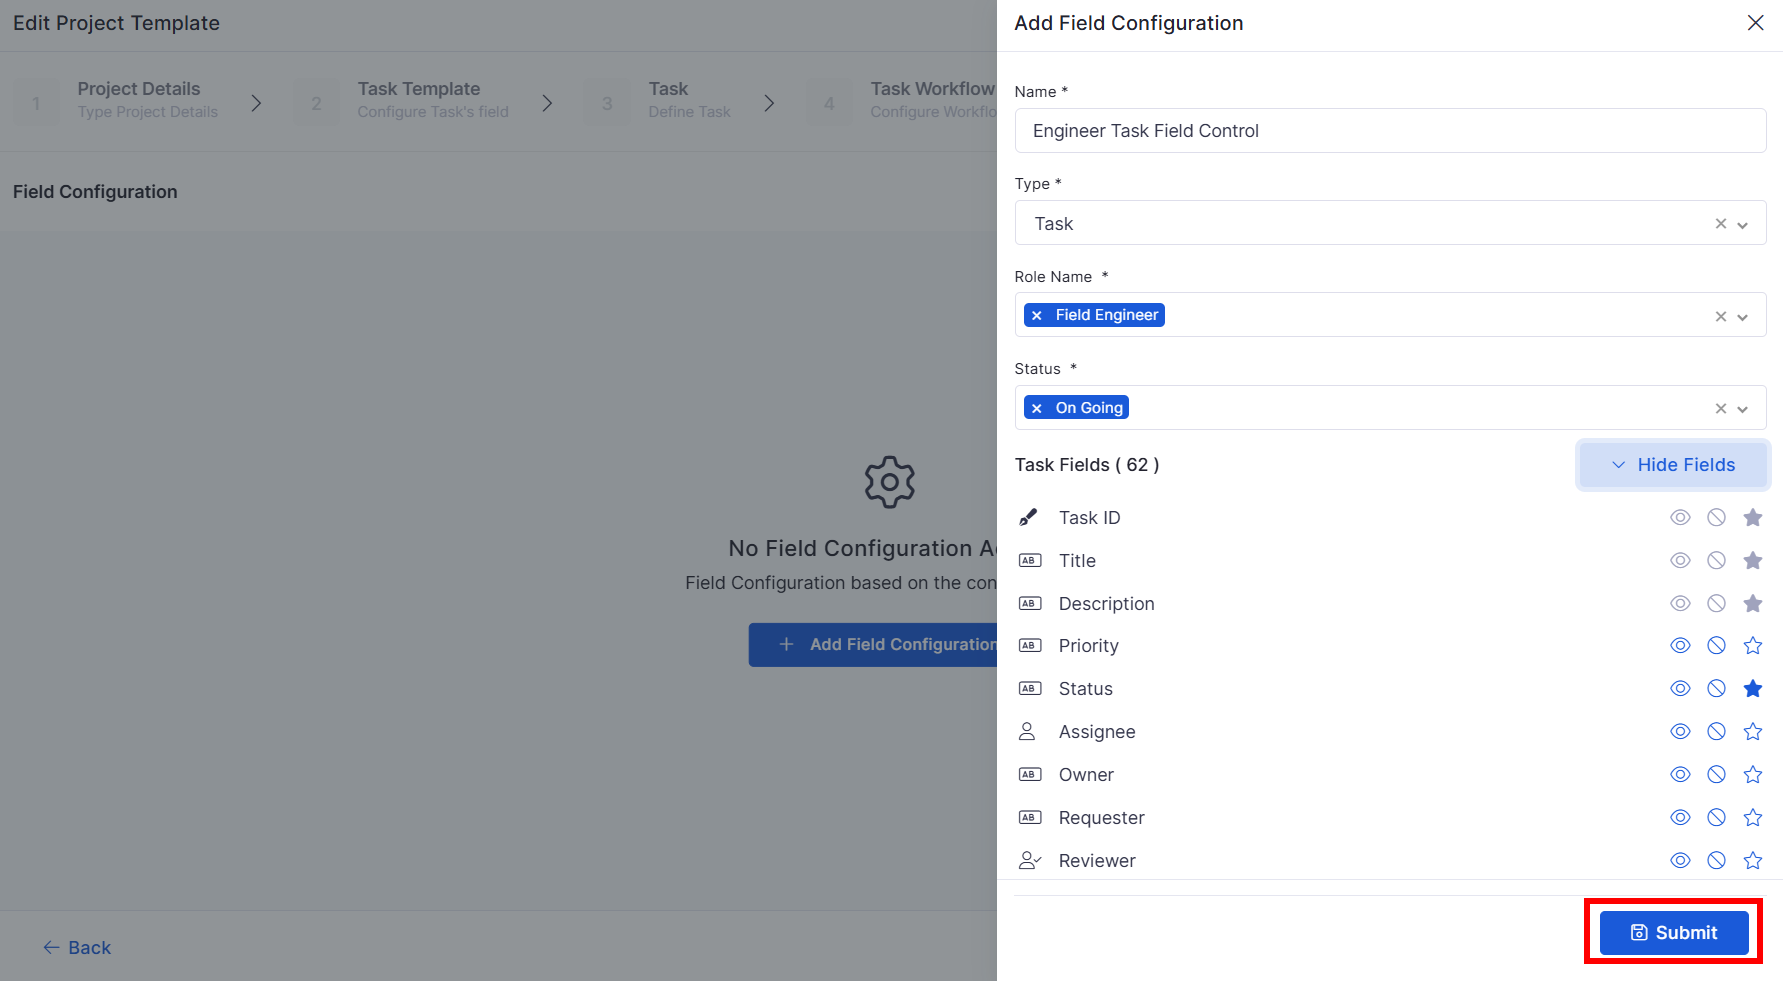Click the filled star icon for Status field

coord(1752,689)
